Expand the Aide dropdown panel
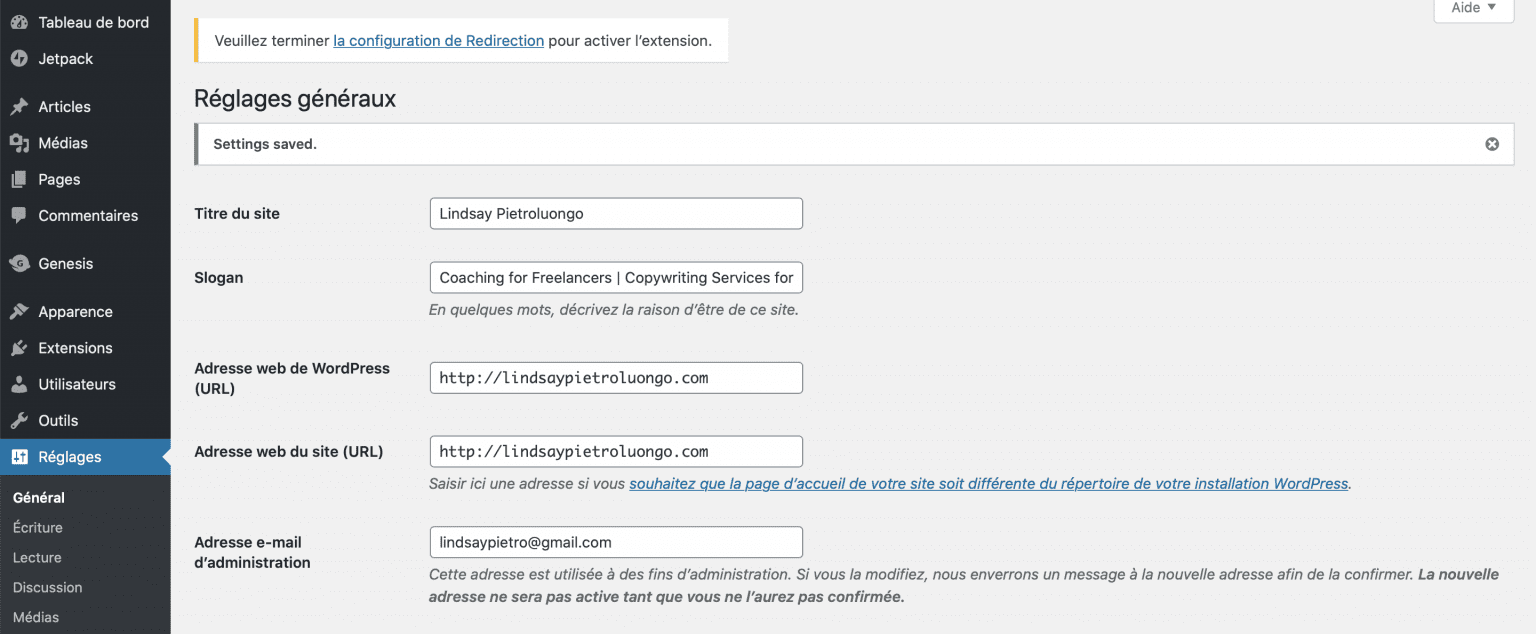 click(x=1472, y=8)
